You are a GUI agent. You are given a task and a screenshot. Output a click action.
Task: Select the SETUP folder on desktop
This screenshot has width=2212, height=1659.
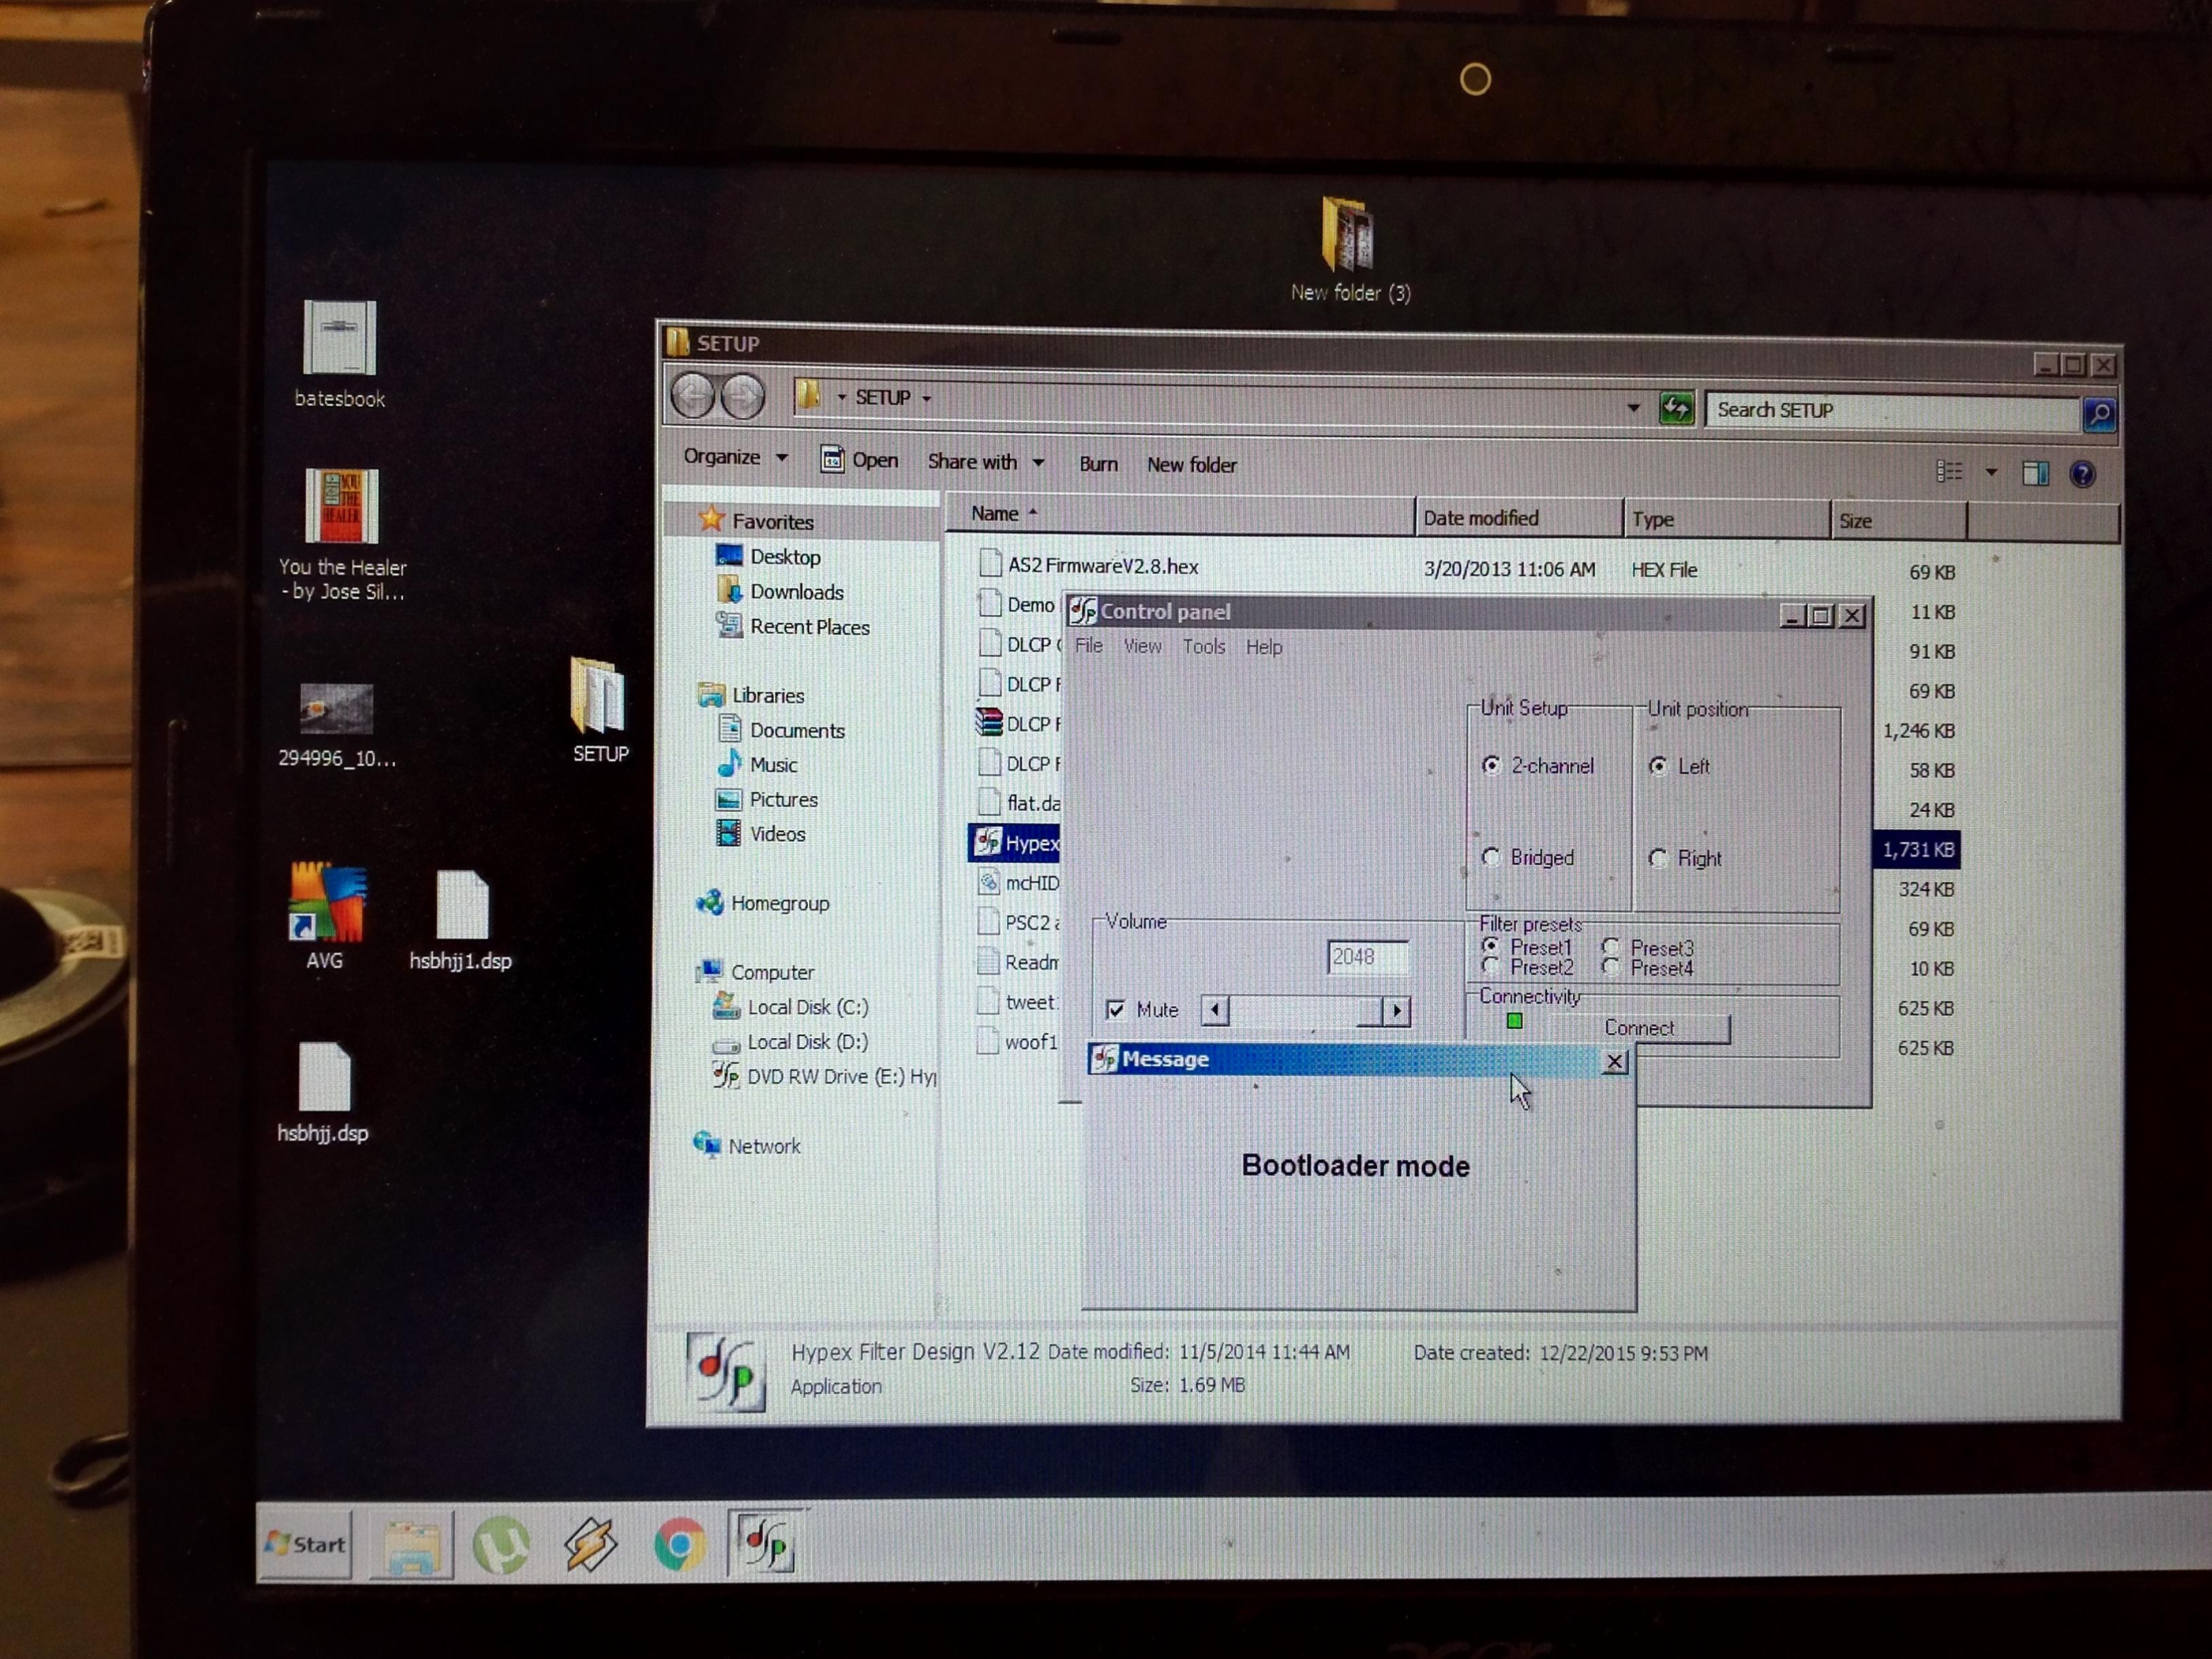tap(599, 709)
